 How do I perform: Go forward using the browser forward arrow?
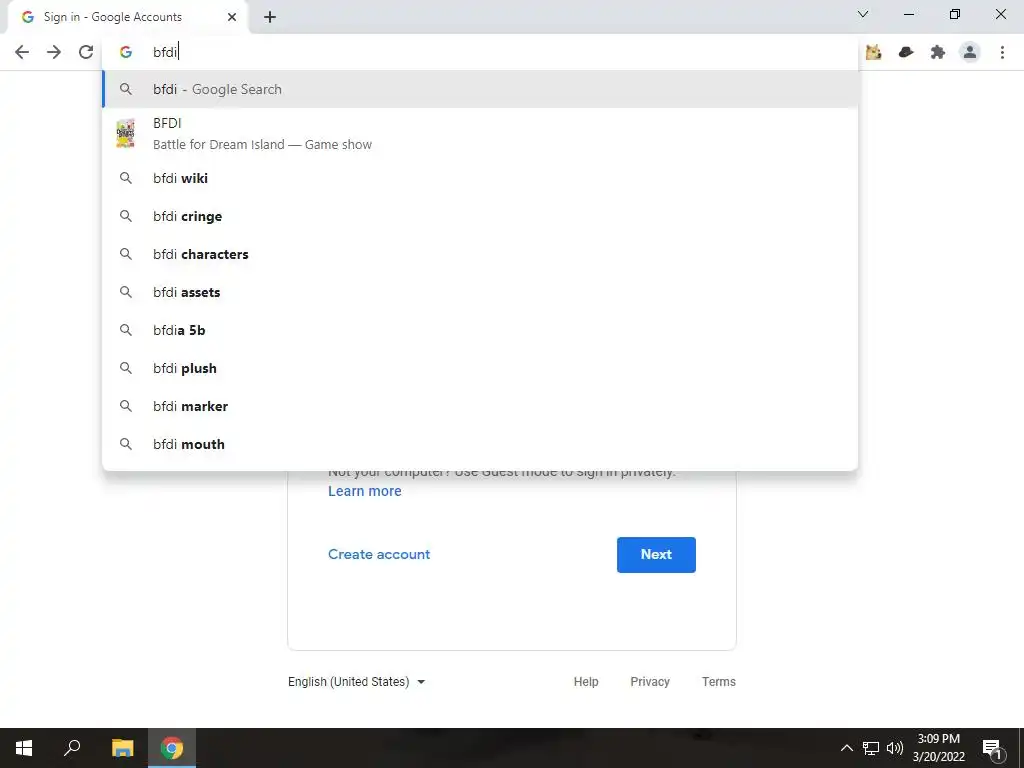[x=54, y=52]
